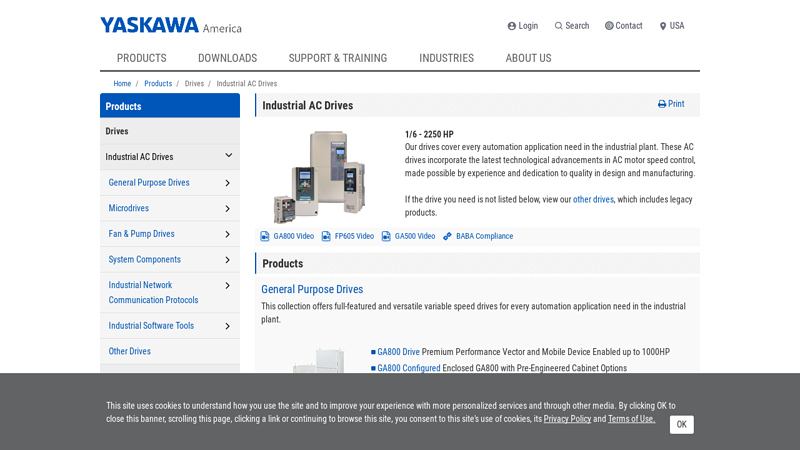Open the FP605 Video link
The height and width of the screenshot is (450, 800).
354,236
